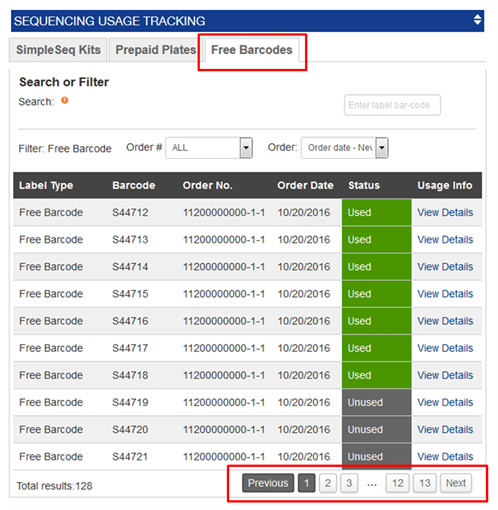The width and height of the screenshot is (498, 510).
Task: Click the Used status of S44718
Action: click(x=377, y=375)
